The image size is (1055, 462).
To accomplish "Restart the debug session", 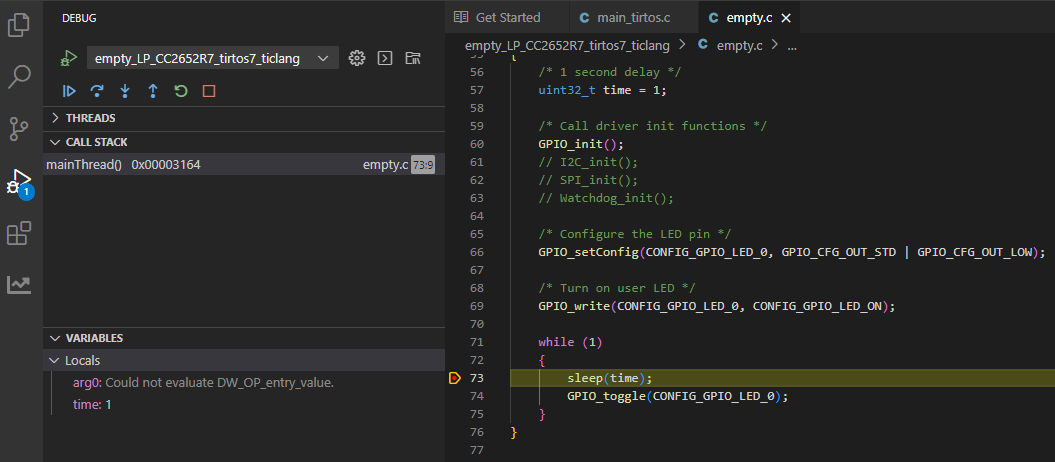I will (181, 91).
